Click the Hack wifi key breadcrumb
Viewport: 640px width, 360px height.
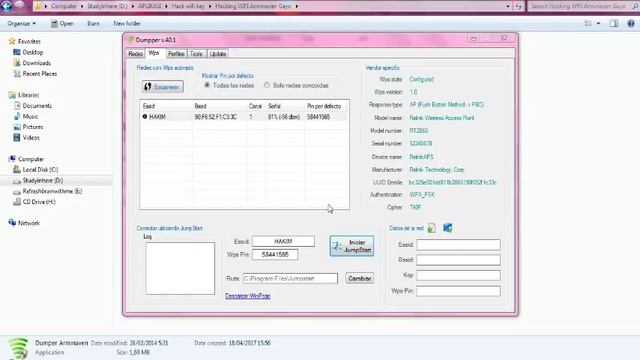(188, 6)
